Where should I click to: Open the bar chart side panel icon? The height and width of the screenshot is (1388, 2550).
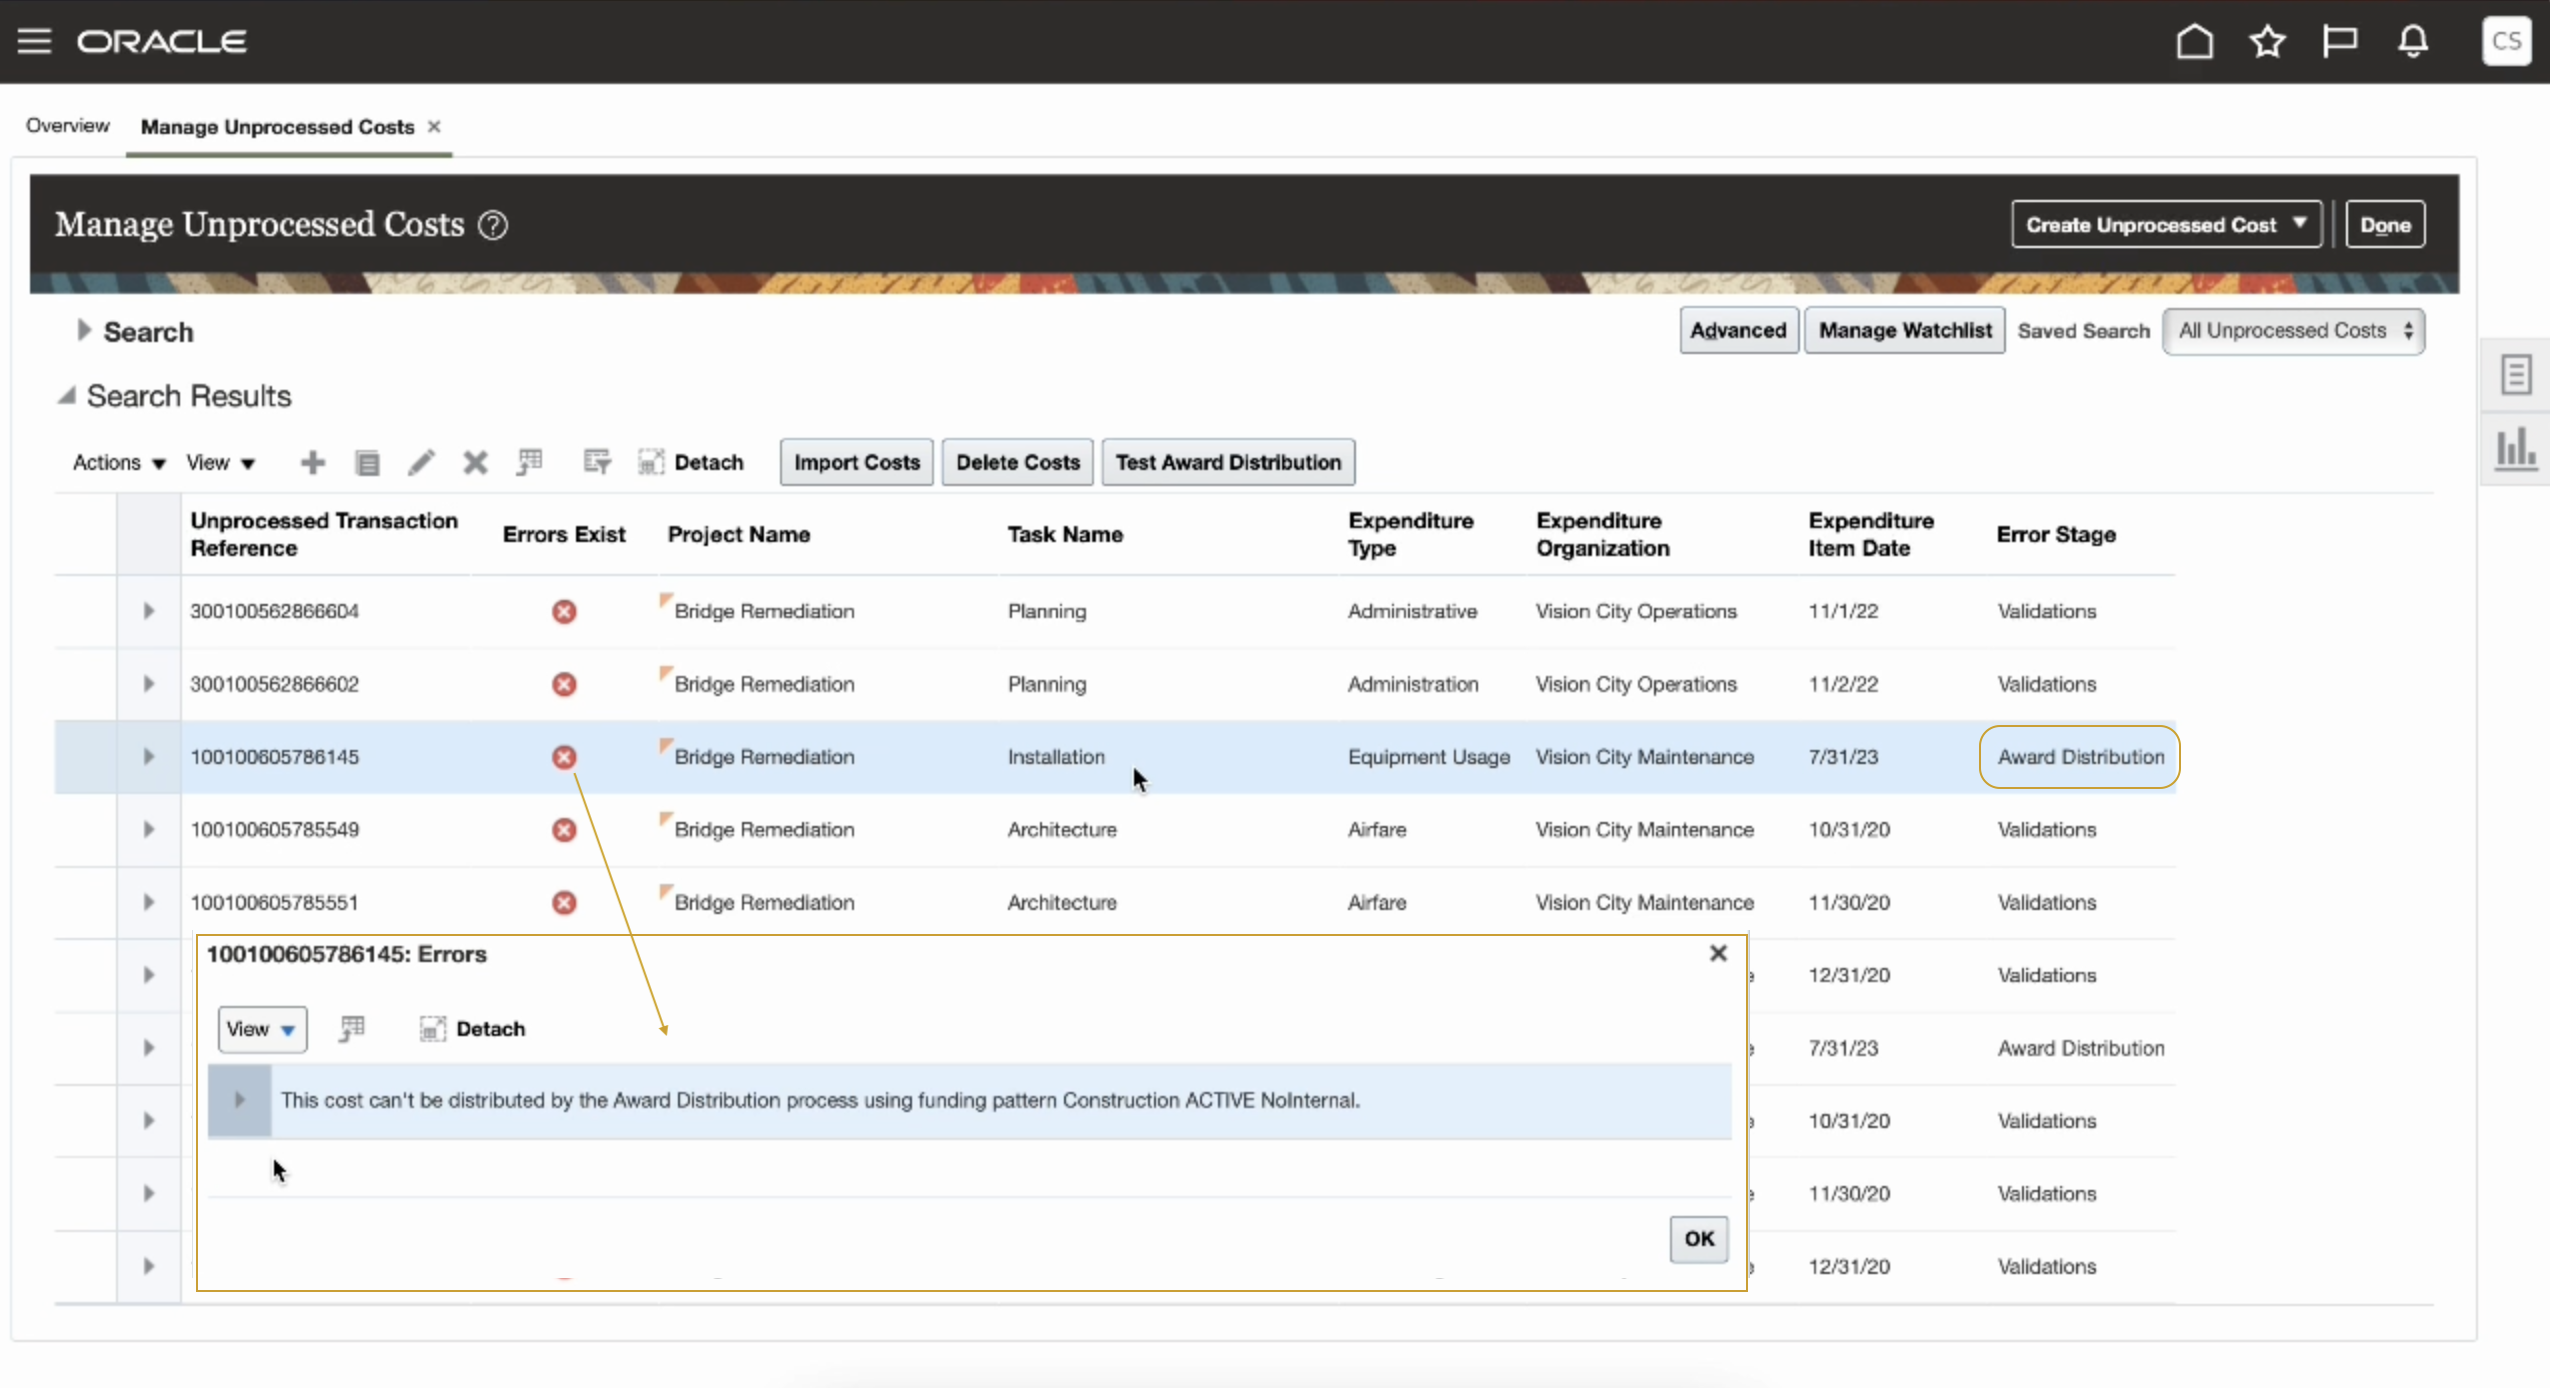[x=2515, y=449]
